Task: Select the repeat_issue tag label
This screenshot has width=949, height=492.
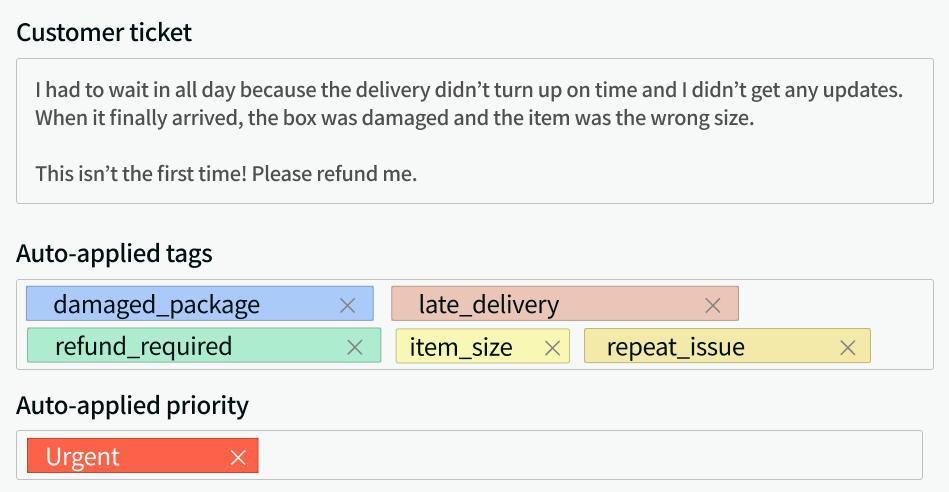Action: pyautogui.click(x=676, y=347)
